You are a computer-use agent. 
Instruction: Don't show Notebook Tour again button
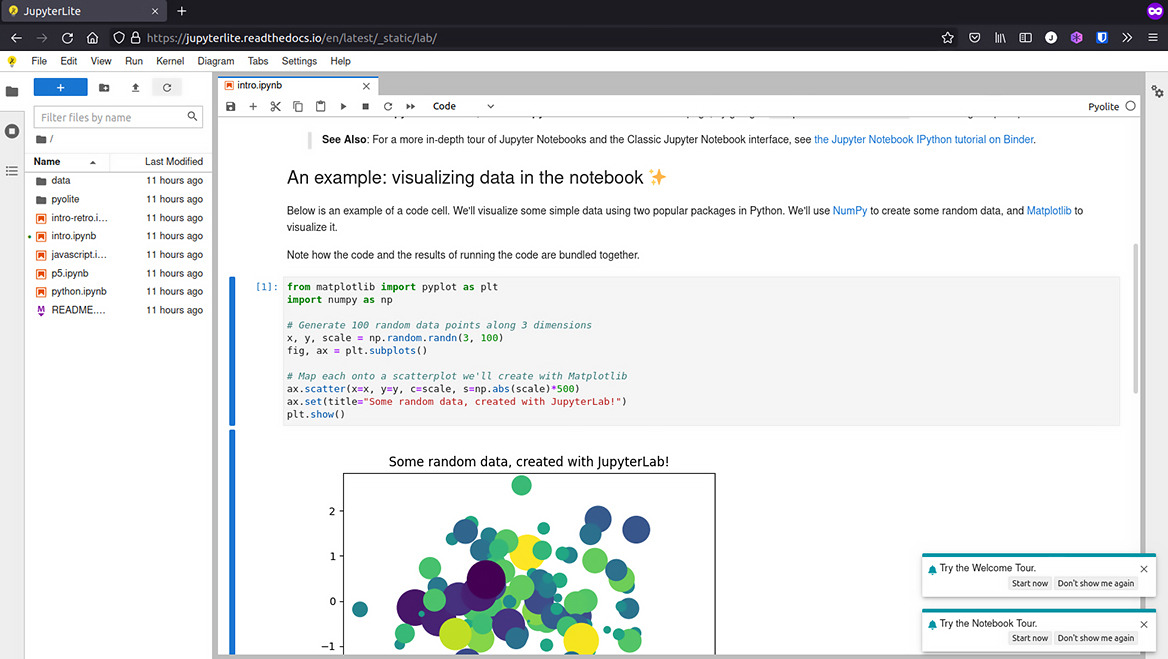tap(1096, 638)
